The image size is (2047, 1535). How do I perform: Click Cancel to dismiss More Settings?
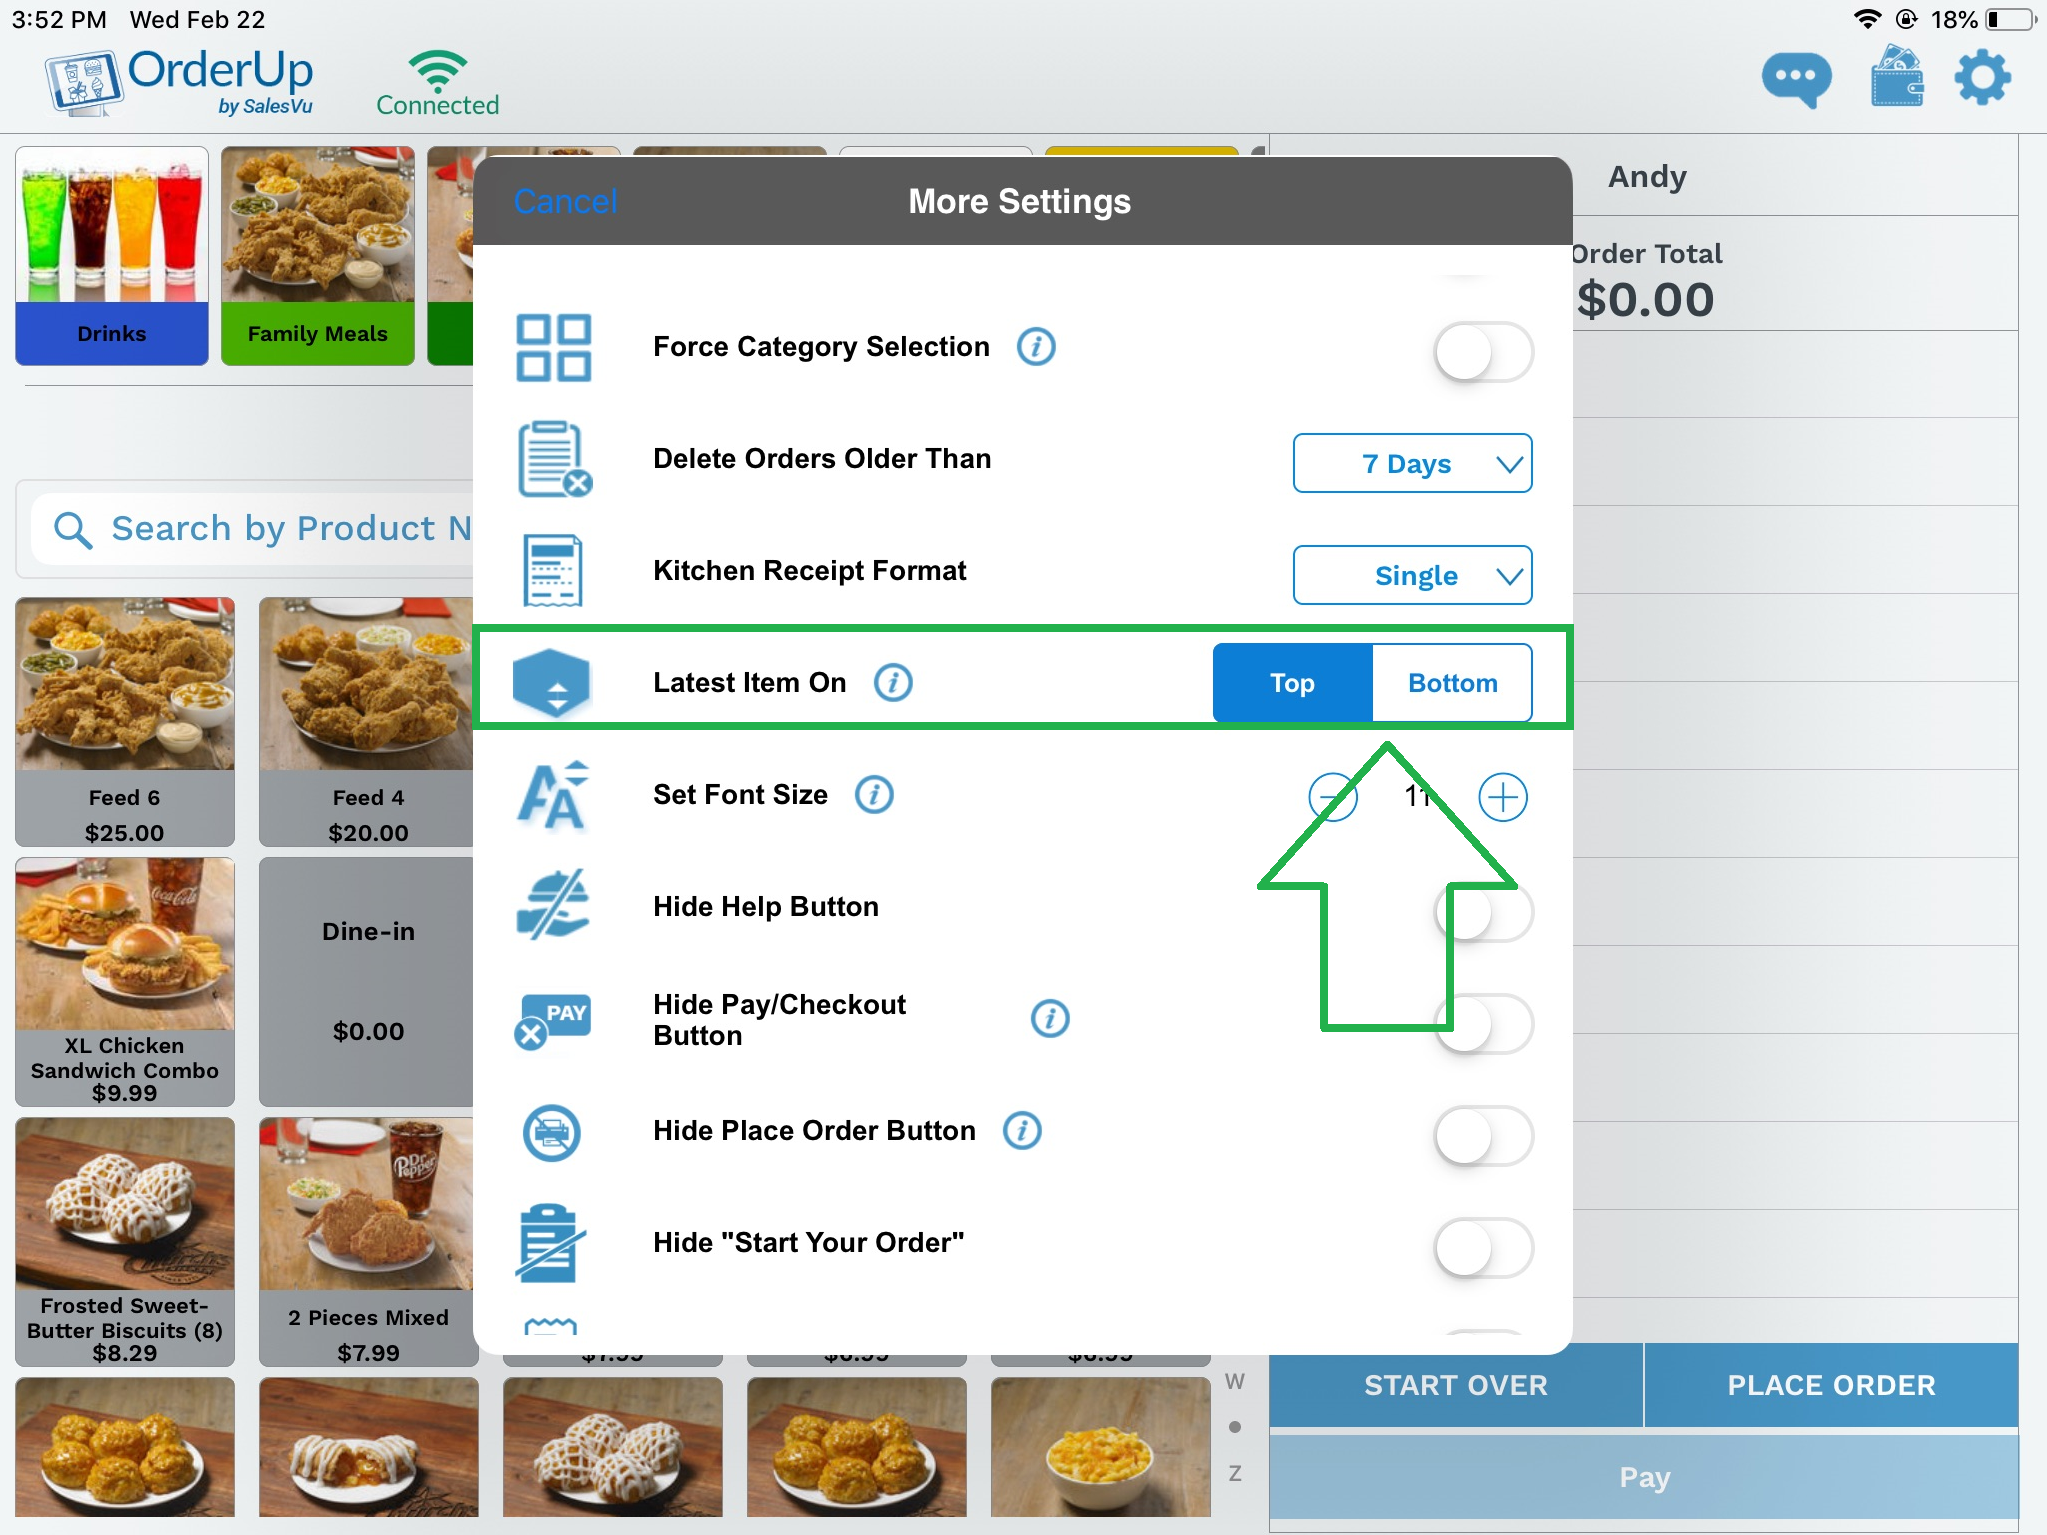566,200
